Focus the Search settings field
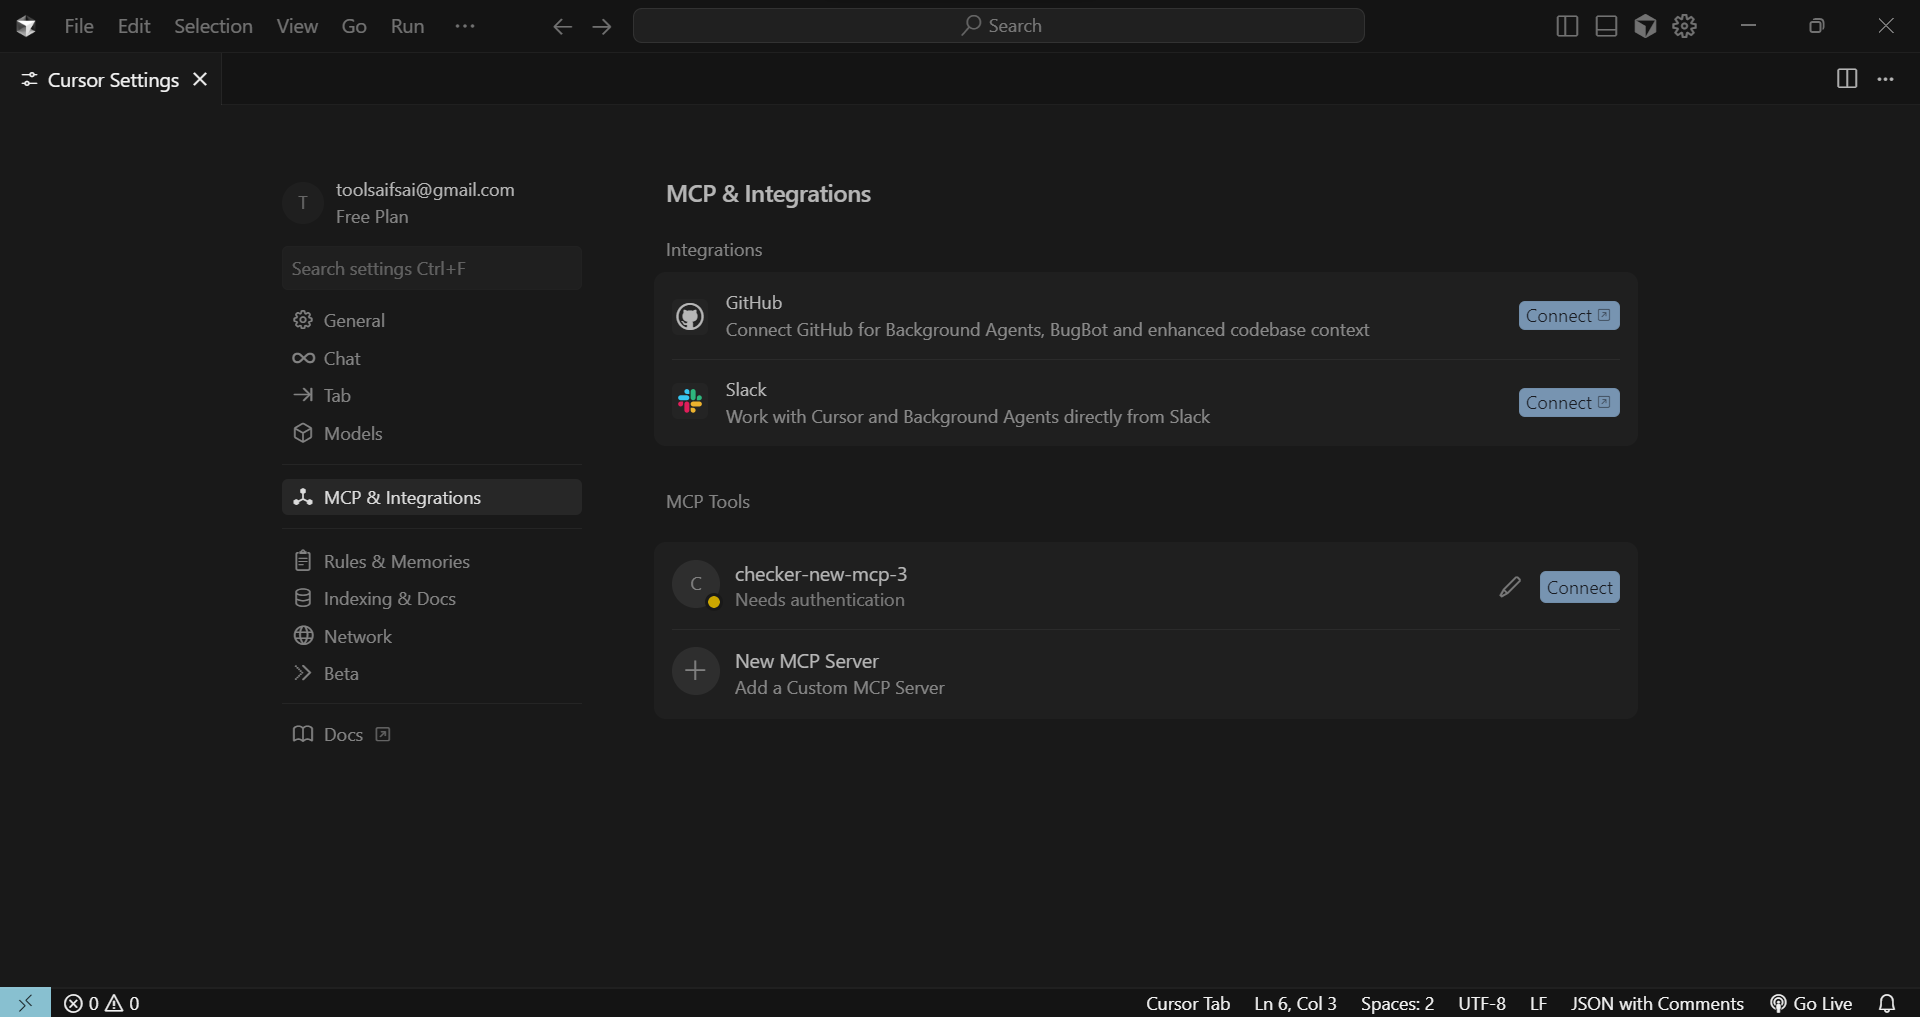1920x1017 pixels. (432, 268)
